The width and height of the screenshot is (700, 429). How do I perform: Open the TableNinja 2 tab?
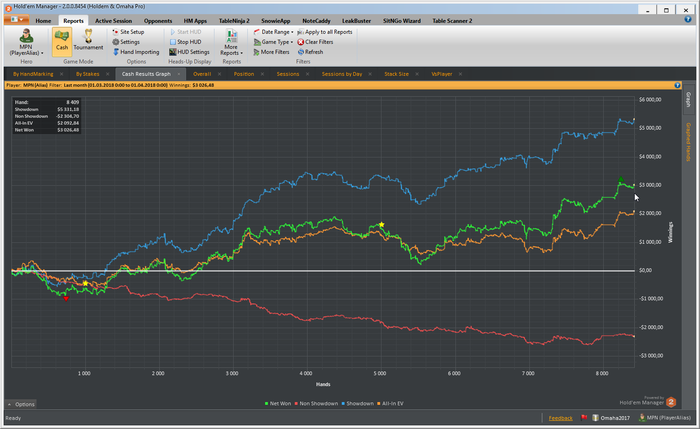234,21
